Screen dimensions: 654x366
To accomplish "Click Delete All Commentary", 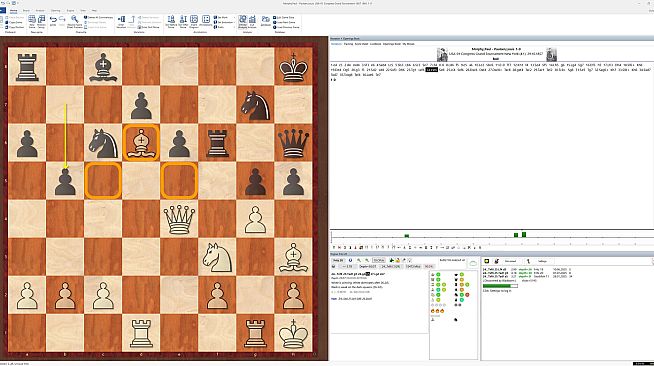I will pos(98,18).
